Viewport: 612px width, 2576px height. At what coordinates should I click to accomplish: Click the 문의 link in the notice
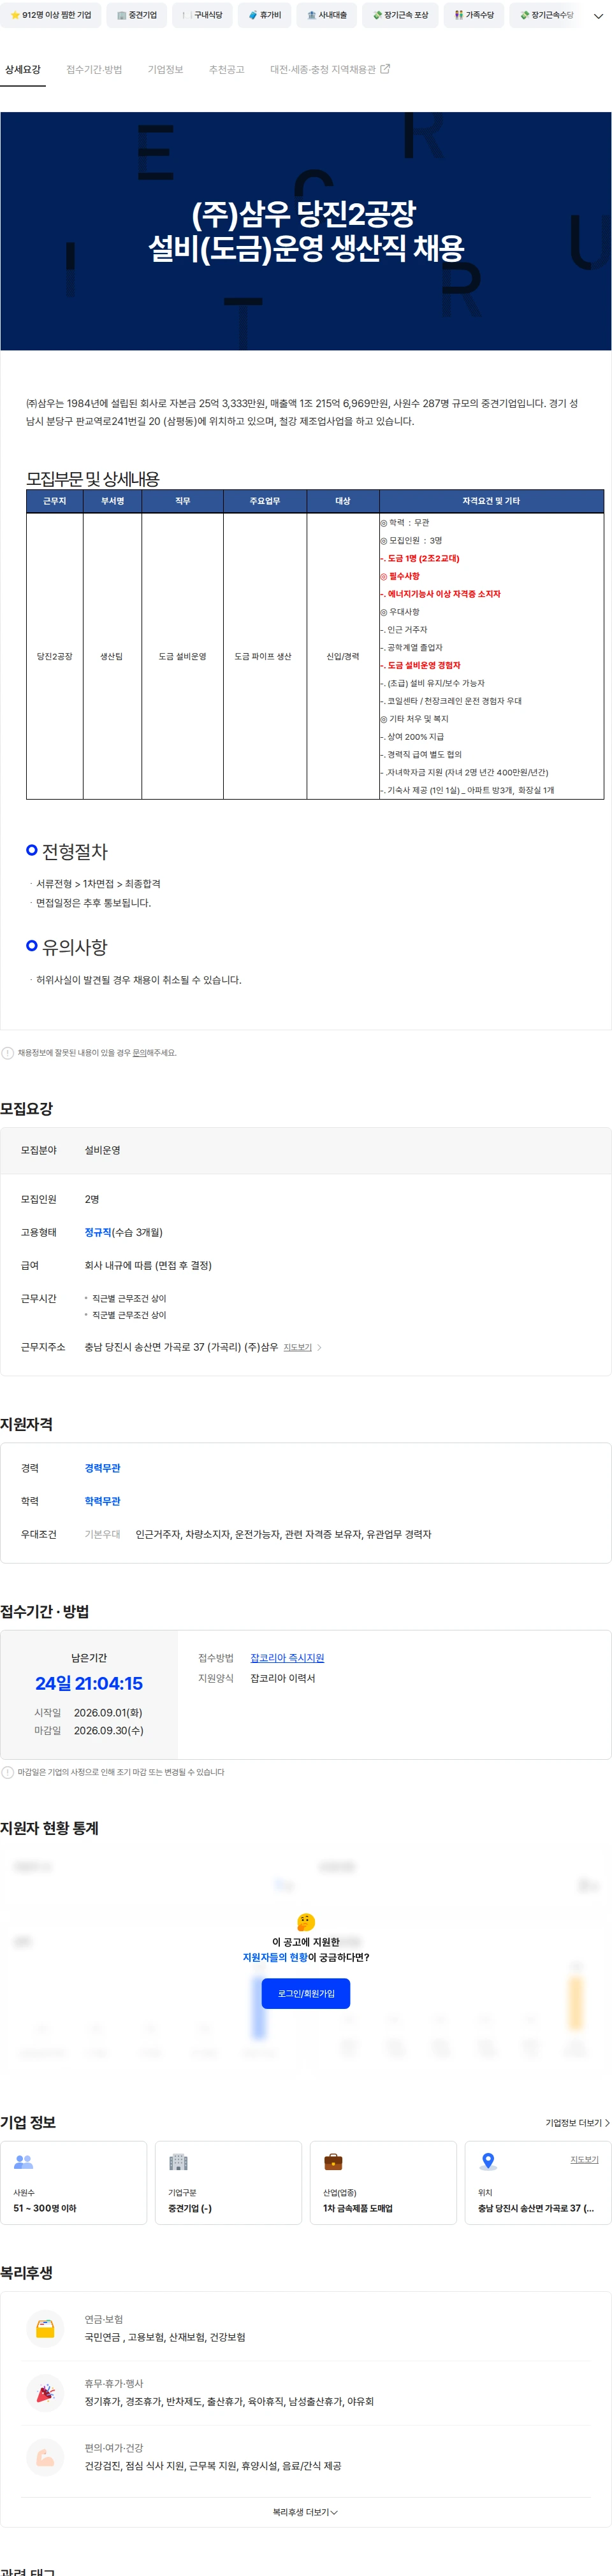(139, 1053)
